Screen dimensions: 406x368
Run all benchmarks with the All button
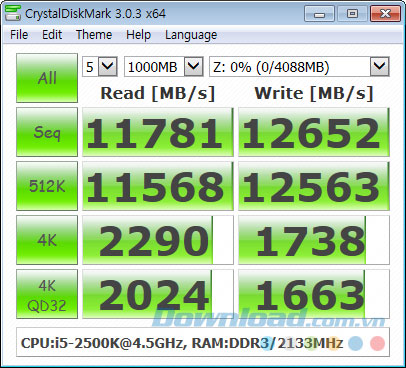click(47, 78)
